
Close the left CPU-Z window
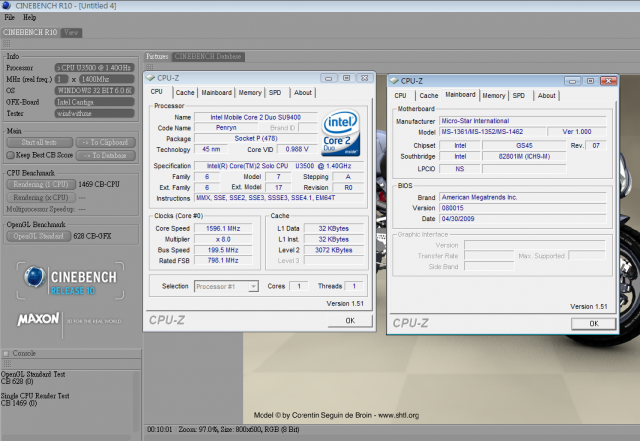tap(364, 78)
